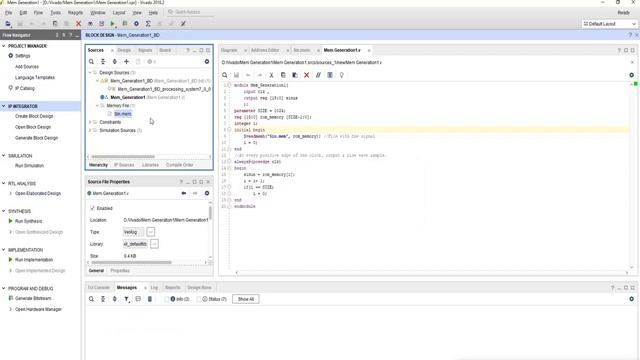
Task: Open the Default Layout dropdown
Action: (x=609, y=24)
